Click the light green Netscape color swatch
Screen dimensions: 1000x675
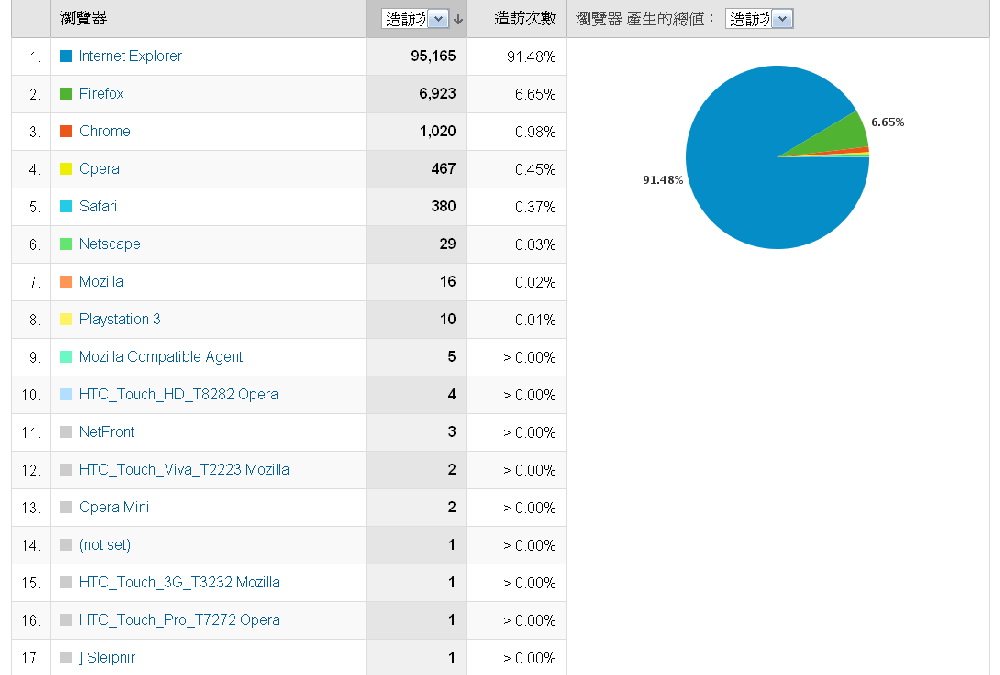click(66, 244)
